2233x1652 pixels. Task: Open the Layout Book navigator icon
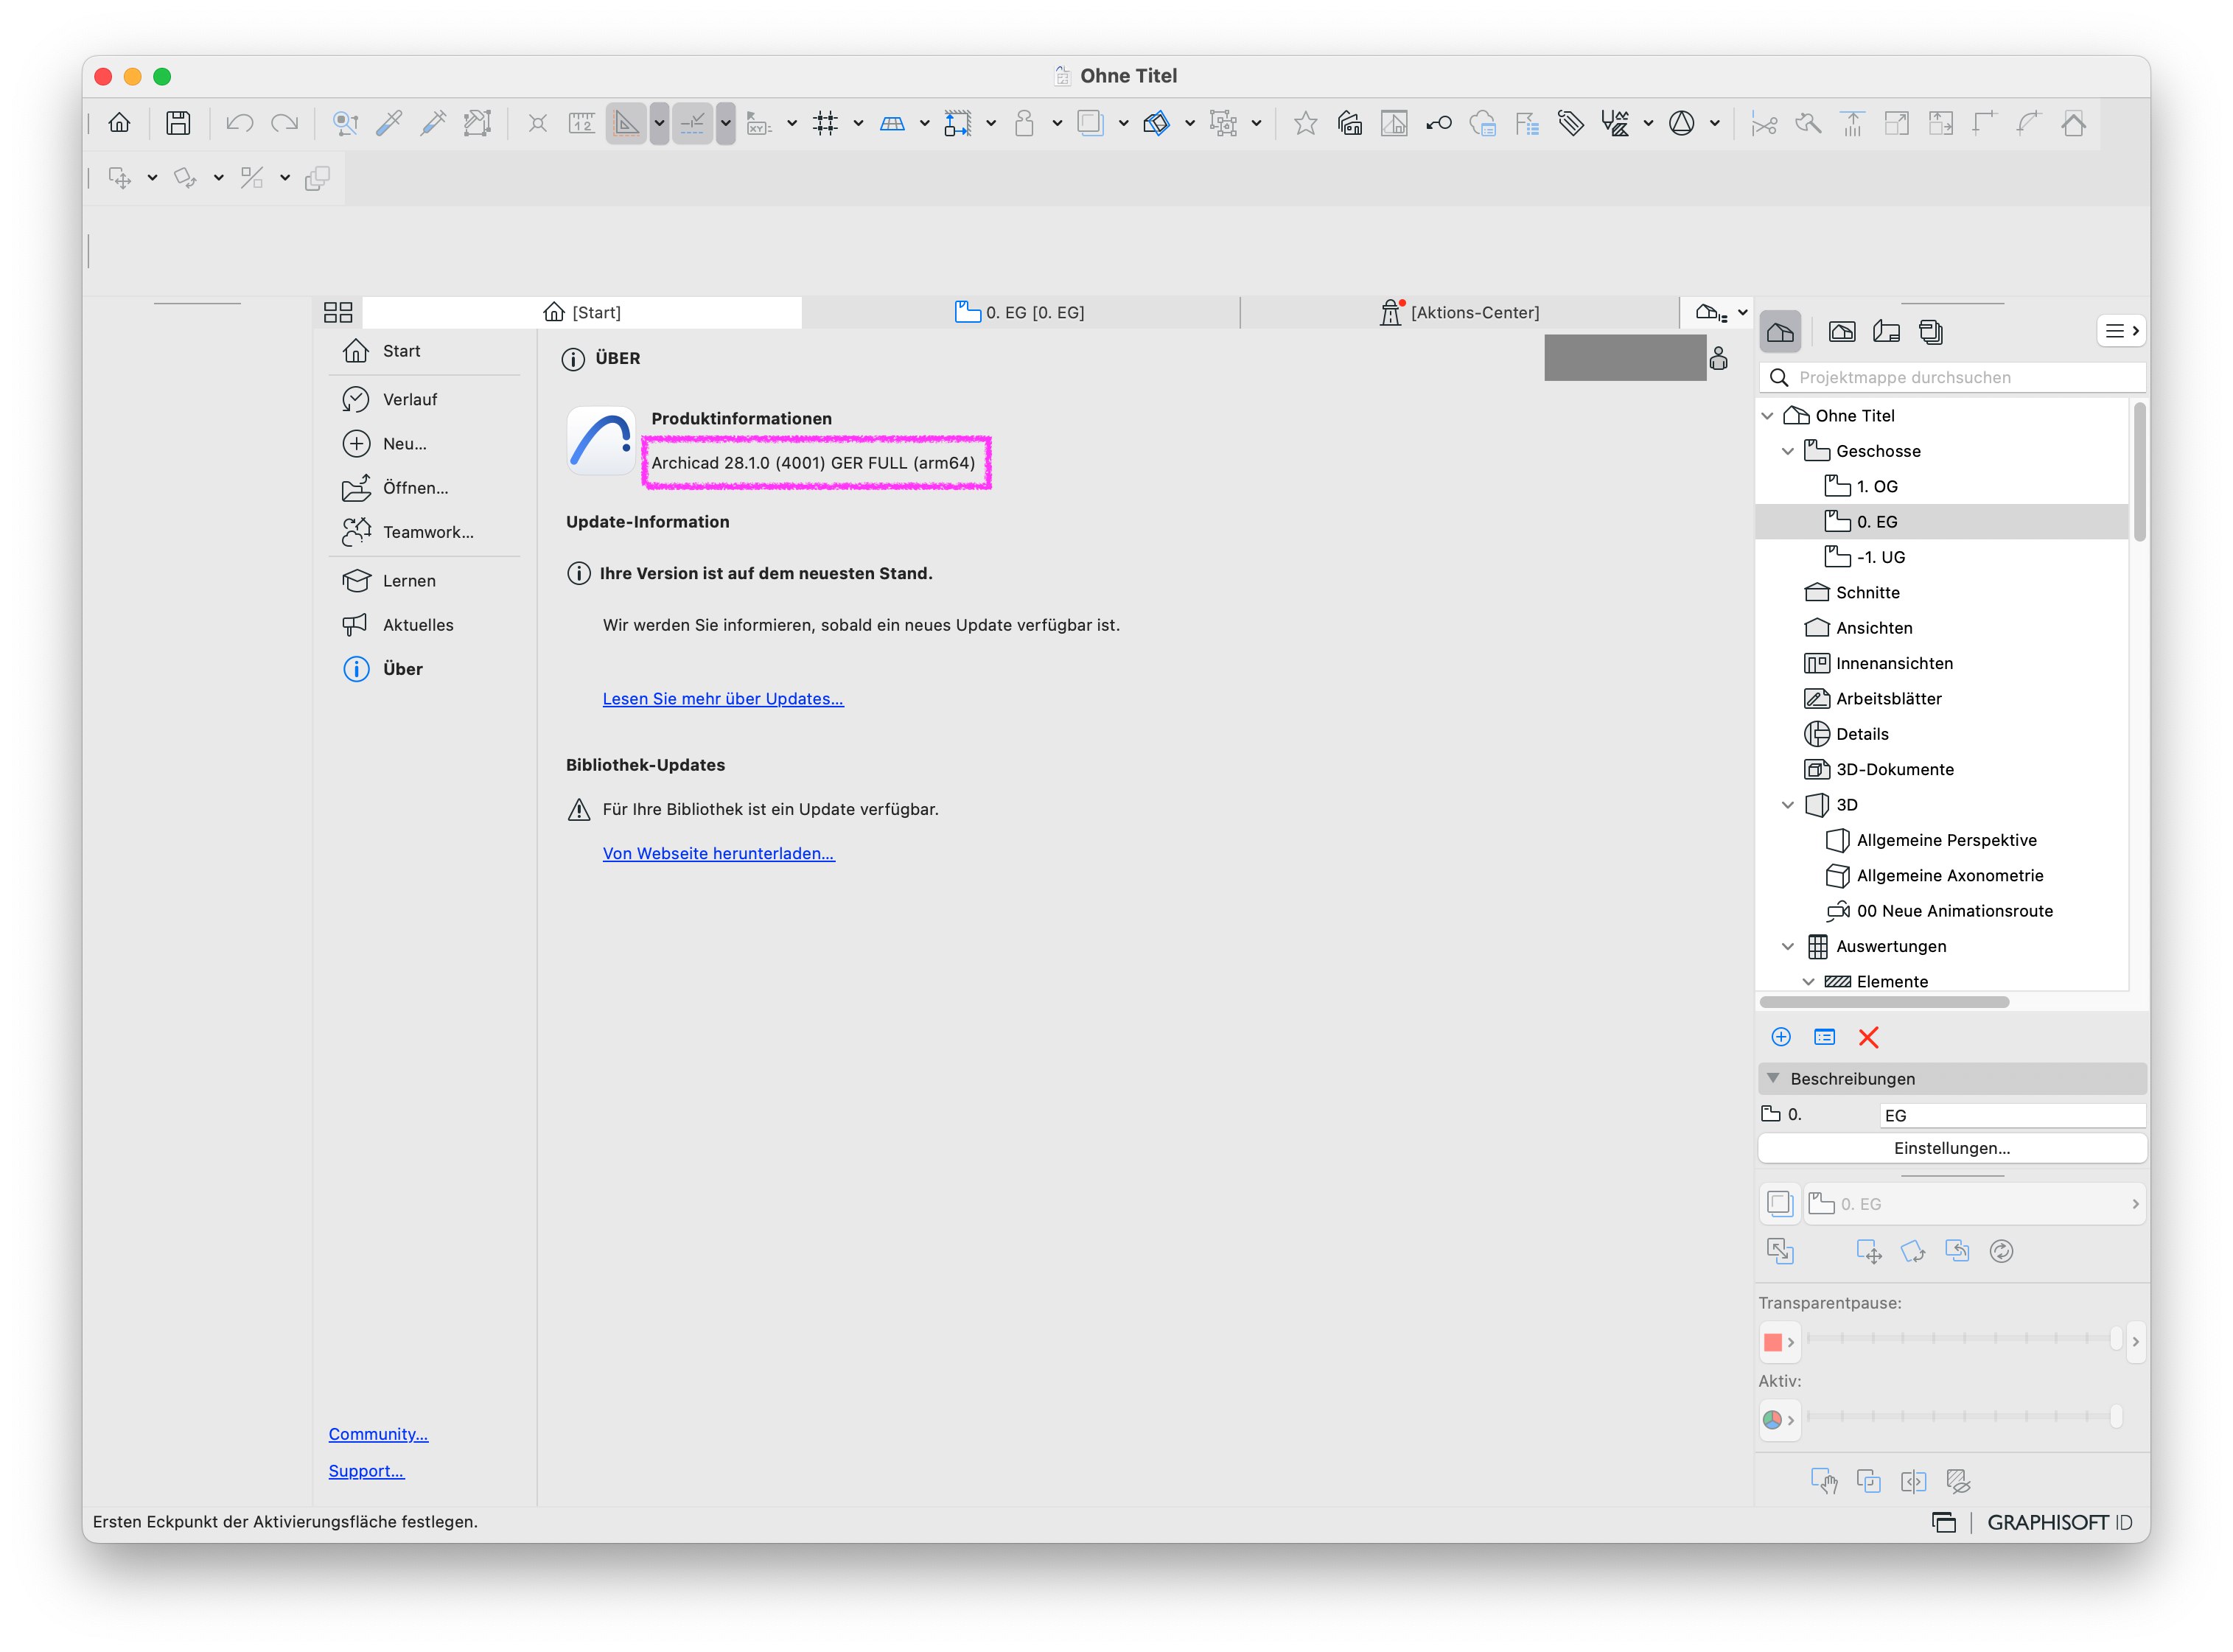1886,332
